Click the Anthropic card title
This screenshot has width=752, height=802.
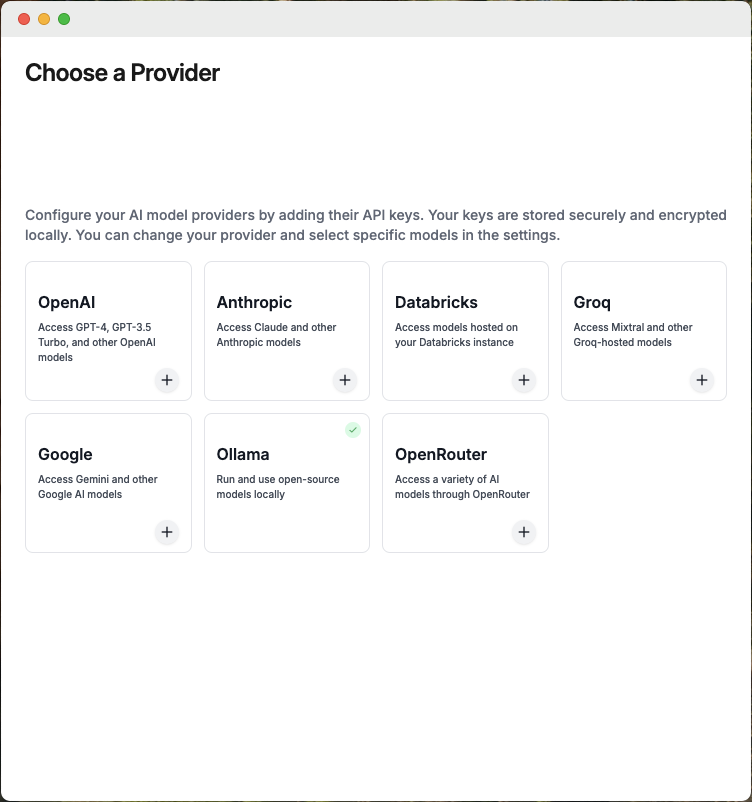254,302
